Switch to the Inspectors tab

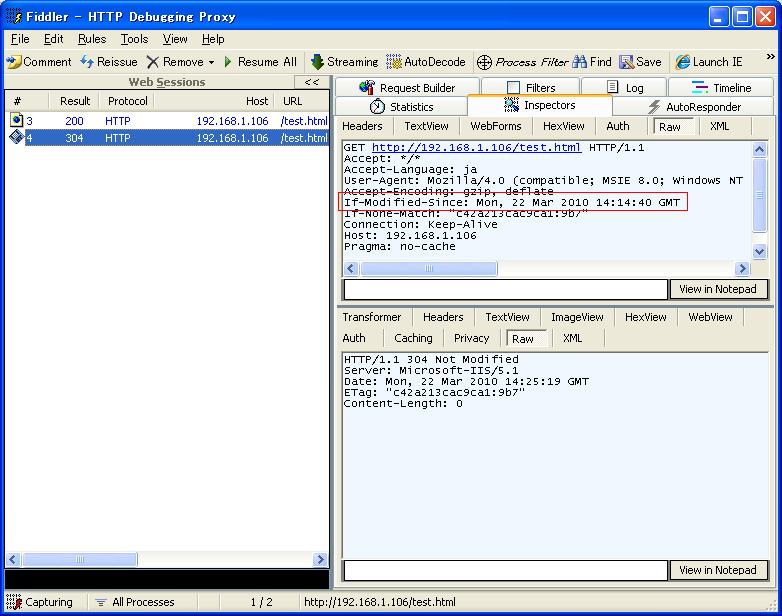point(540,105)
